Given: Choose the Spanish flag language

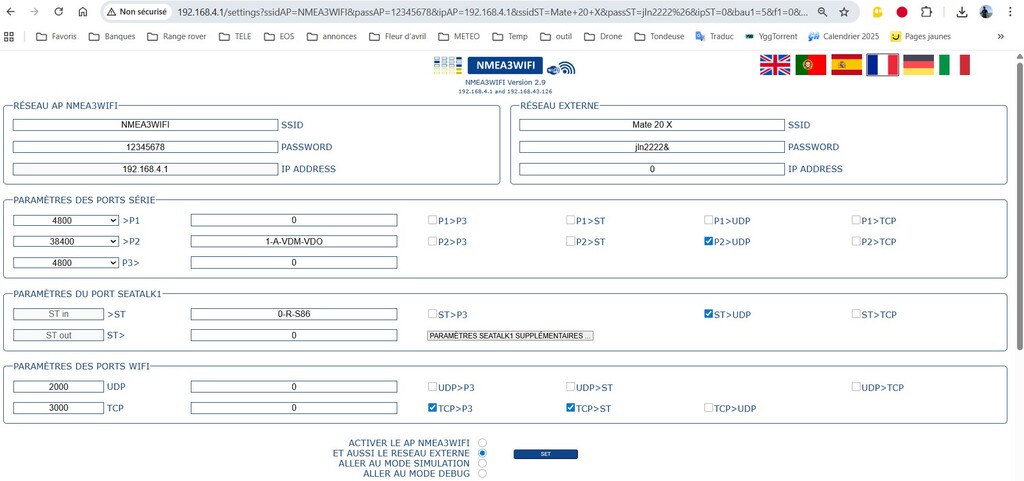Looking at the screenshot, I should pos(846,65).
